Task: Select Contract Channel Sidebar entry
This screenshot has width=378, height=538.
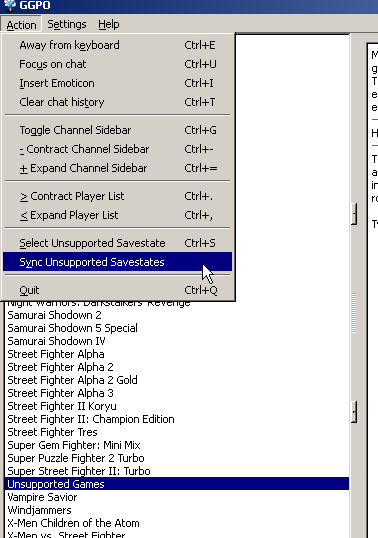Action: click(118, 149)
